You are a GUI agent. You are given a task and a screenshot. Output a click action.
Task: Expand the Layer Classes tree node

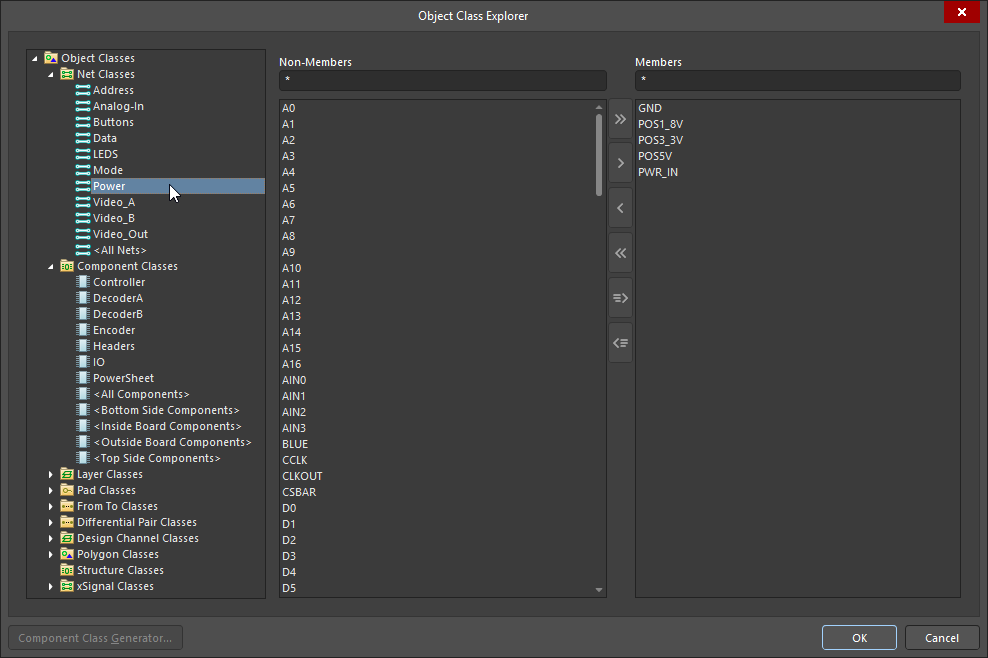52,474
